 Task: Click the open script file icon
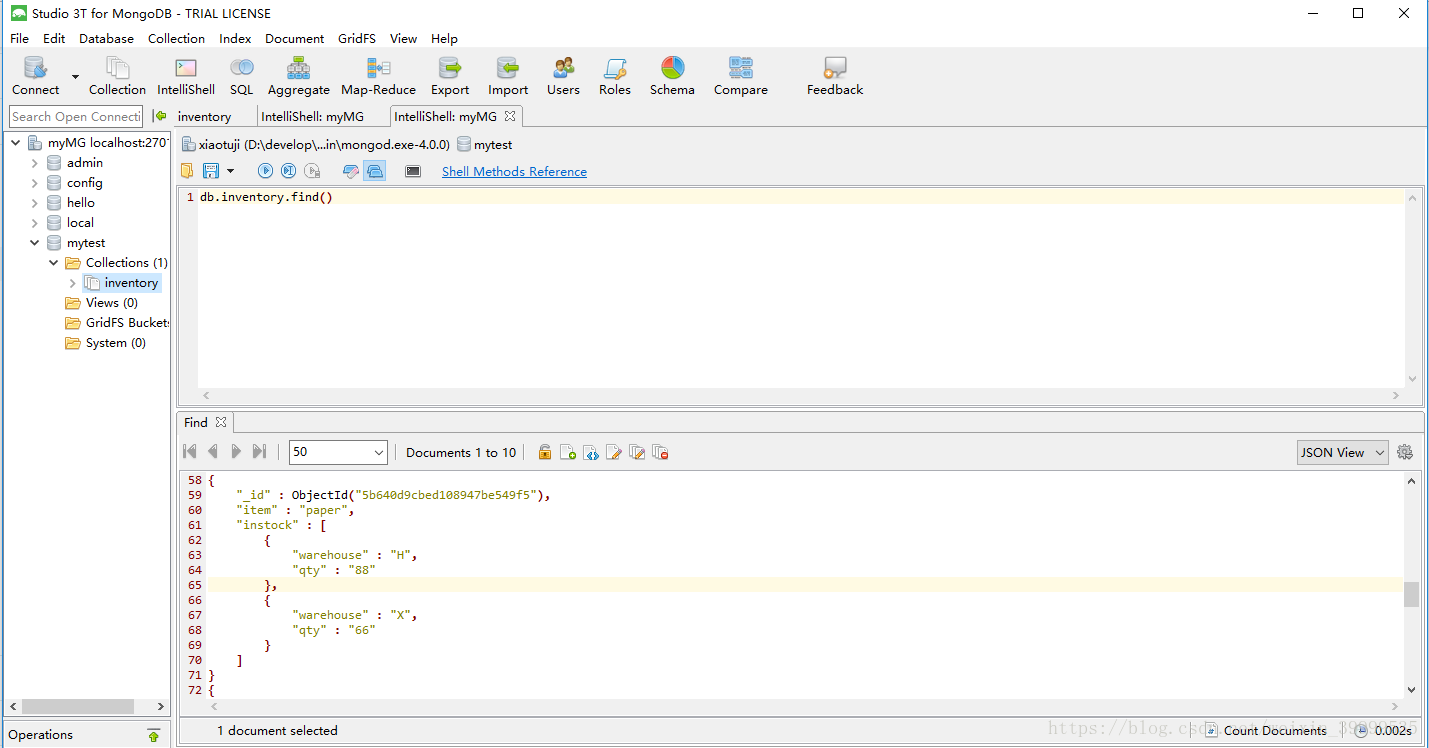188,171
